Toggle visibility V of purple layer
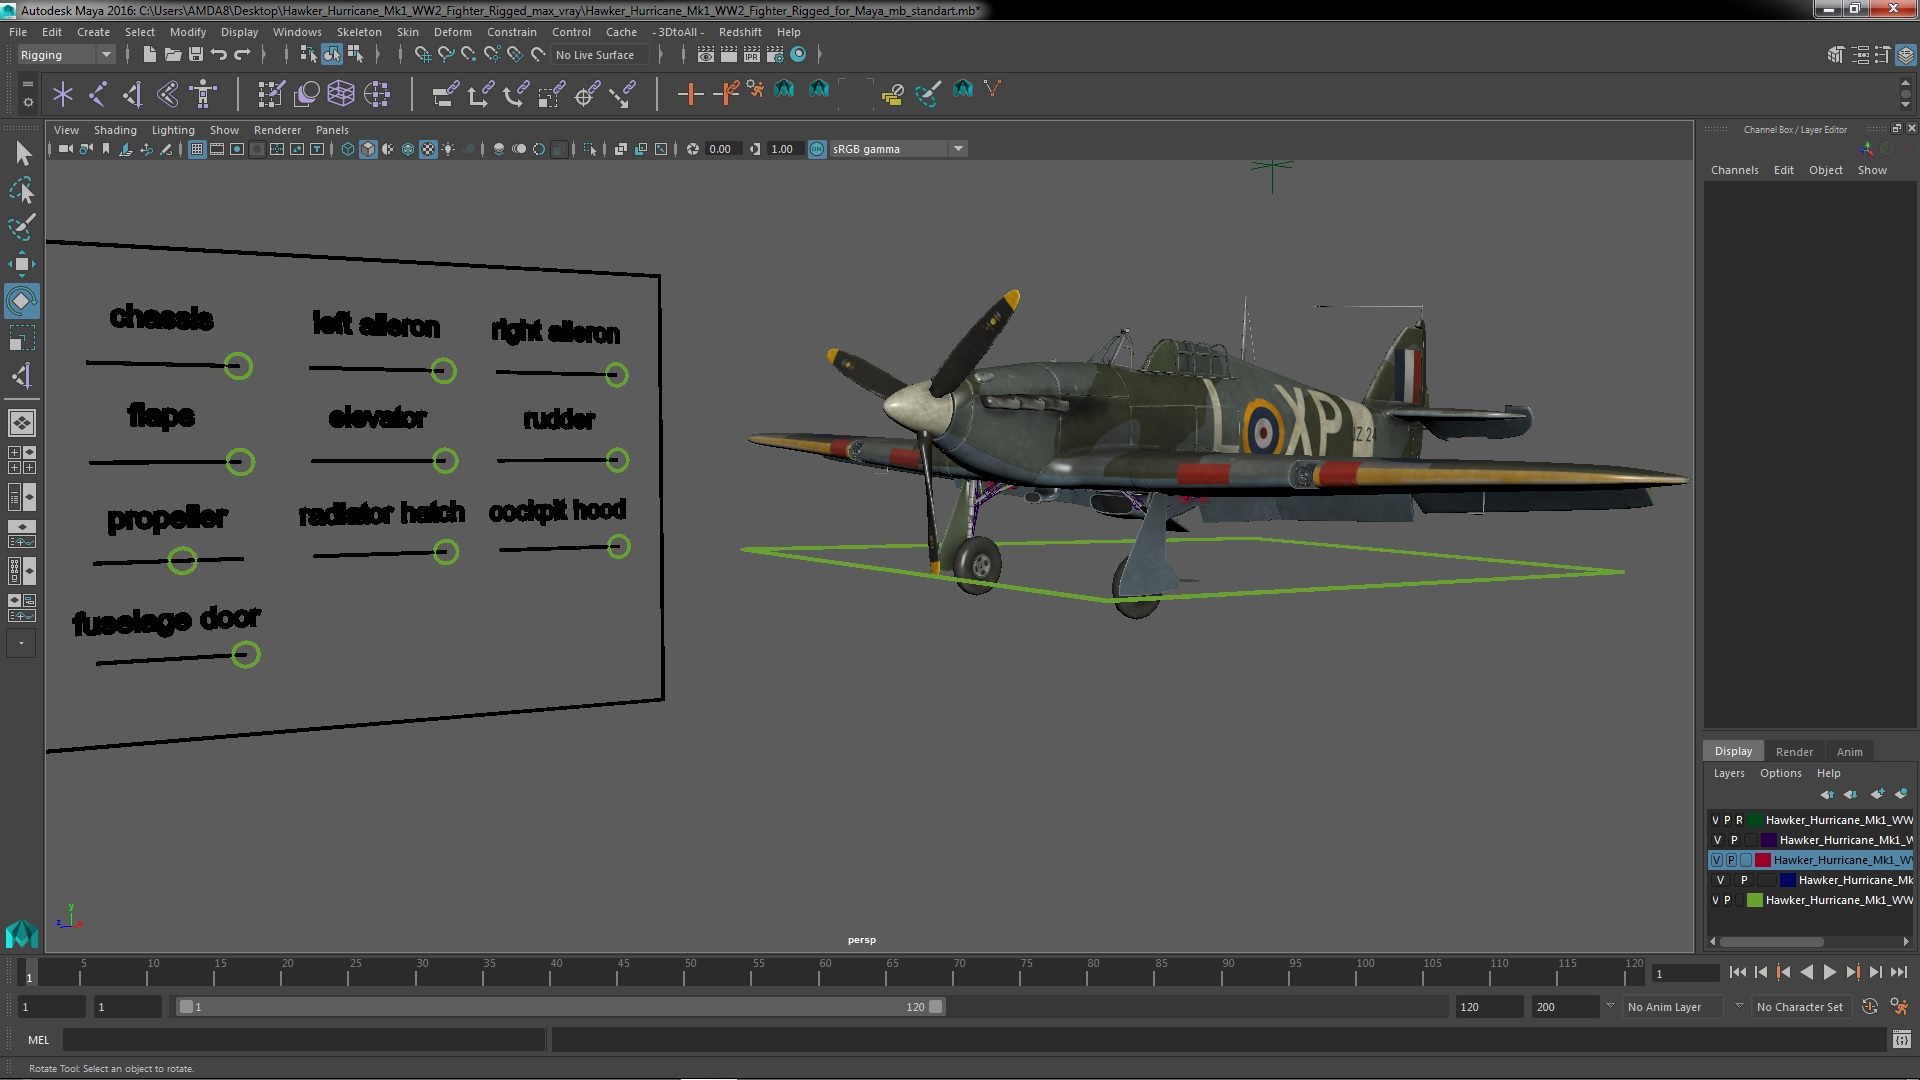The height and width of the screenshot is (1080, 1920). click(x=1718, y=840)
